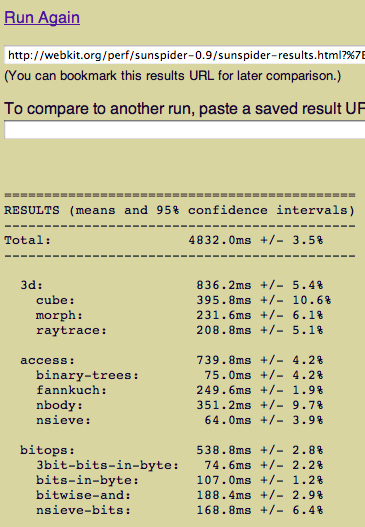The height and width of the screenshot is (527, 365).
Task: Click the +/- 1.2% bits-in-byte confidence value
Action: 292,480
